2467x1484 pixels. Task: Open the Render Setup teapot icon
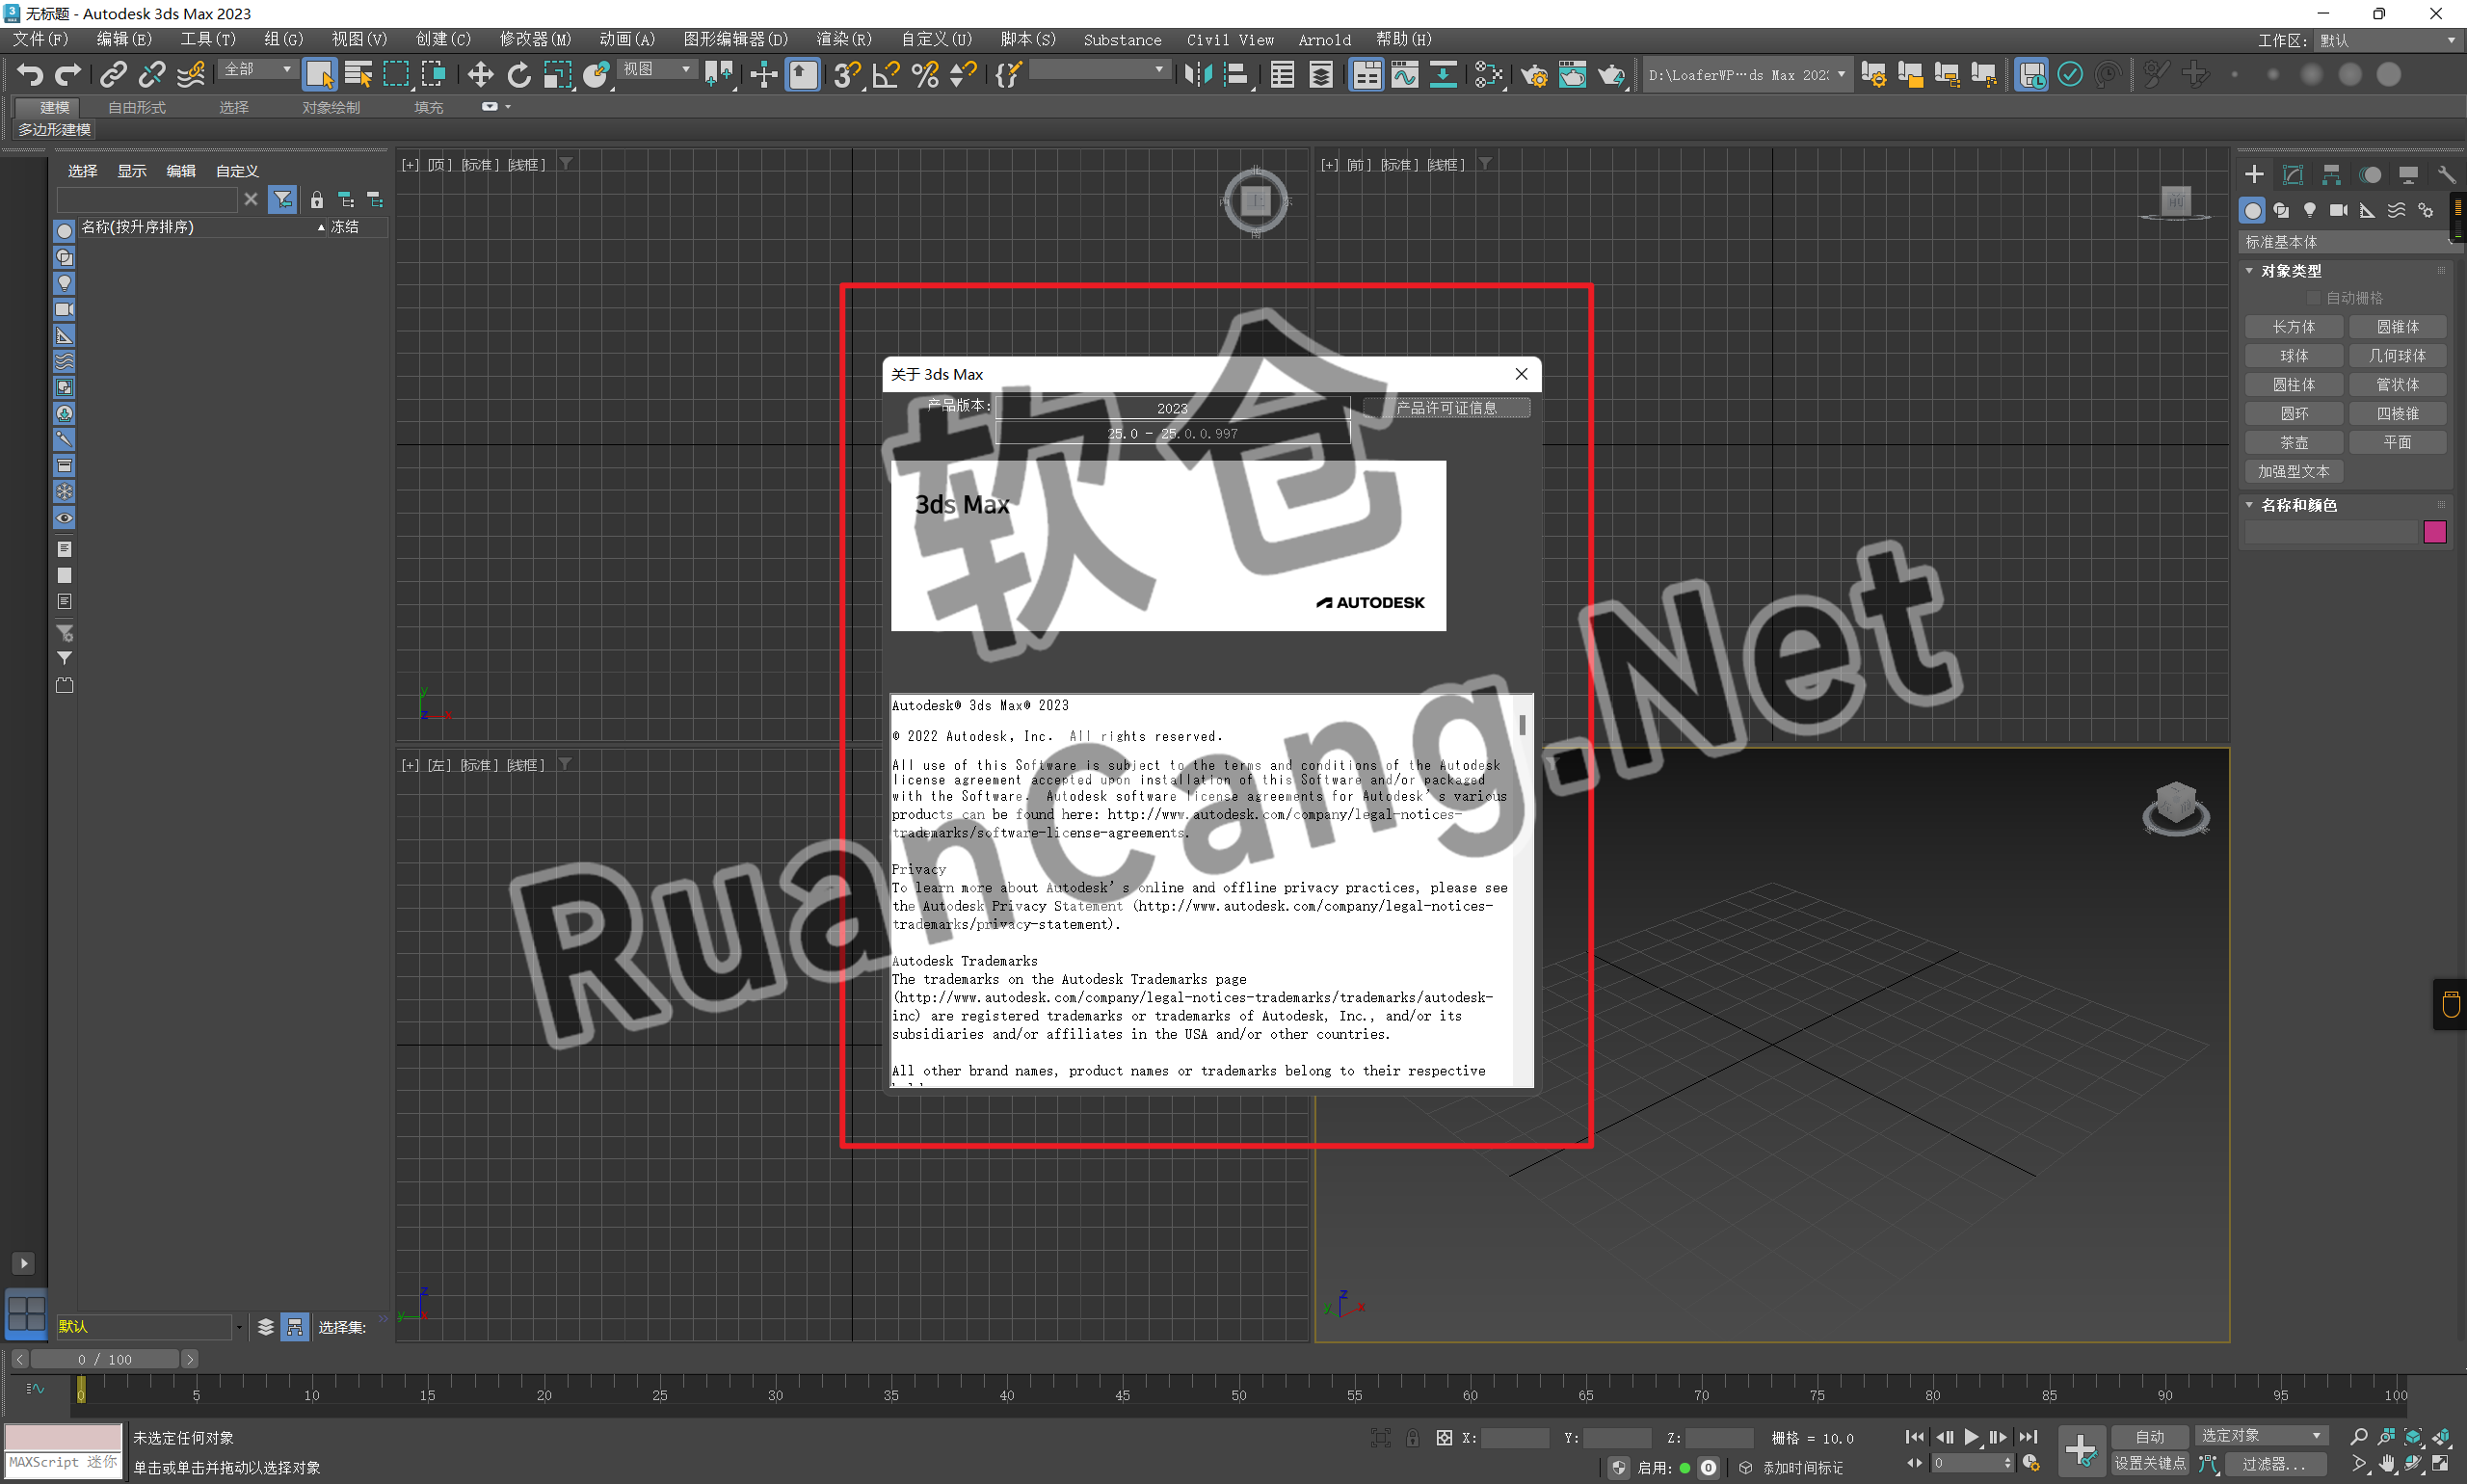[1533, 75]
